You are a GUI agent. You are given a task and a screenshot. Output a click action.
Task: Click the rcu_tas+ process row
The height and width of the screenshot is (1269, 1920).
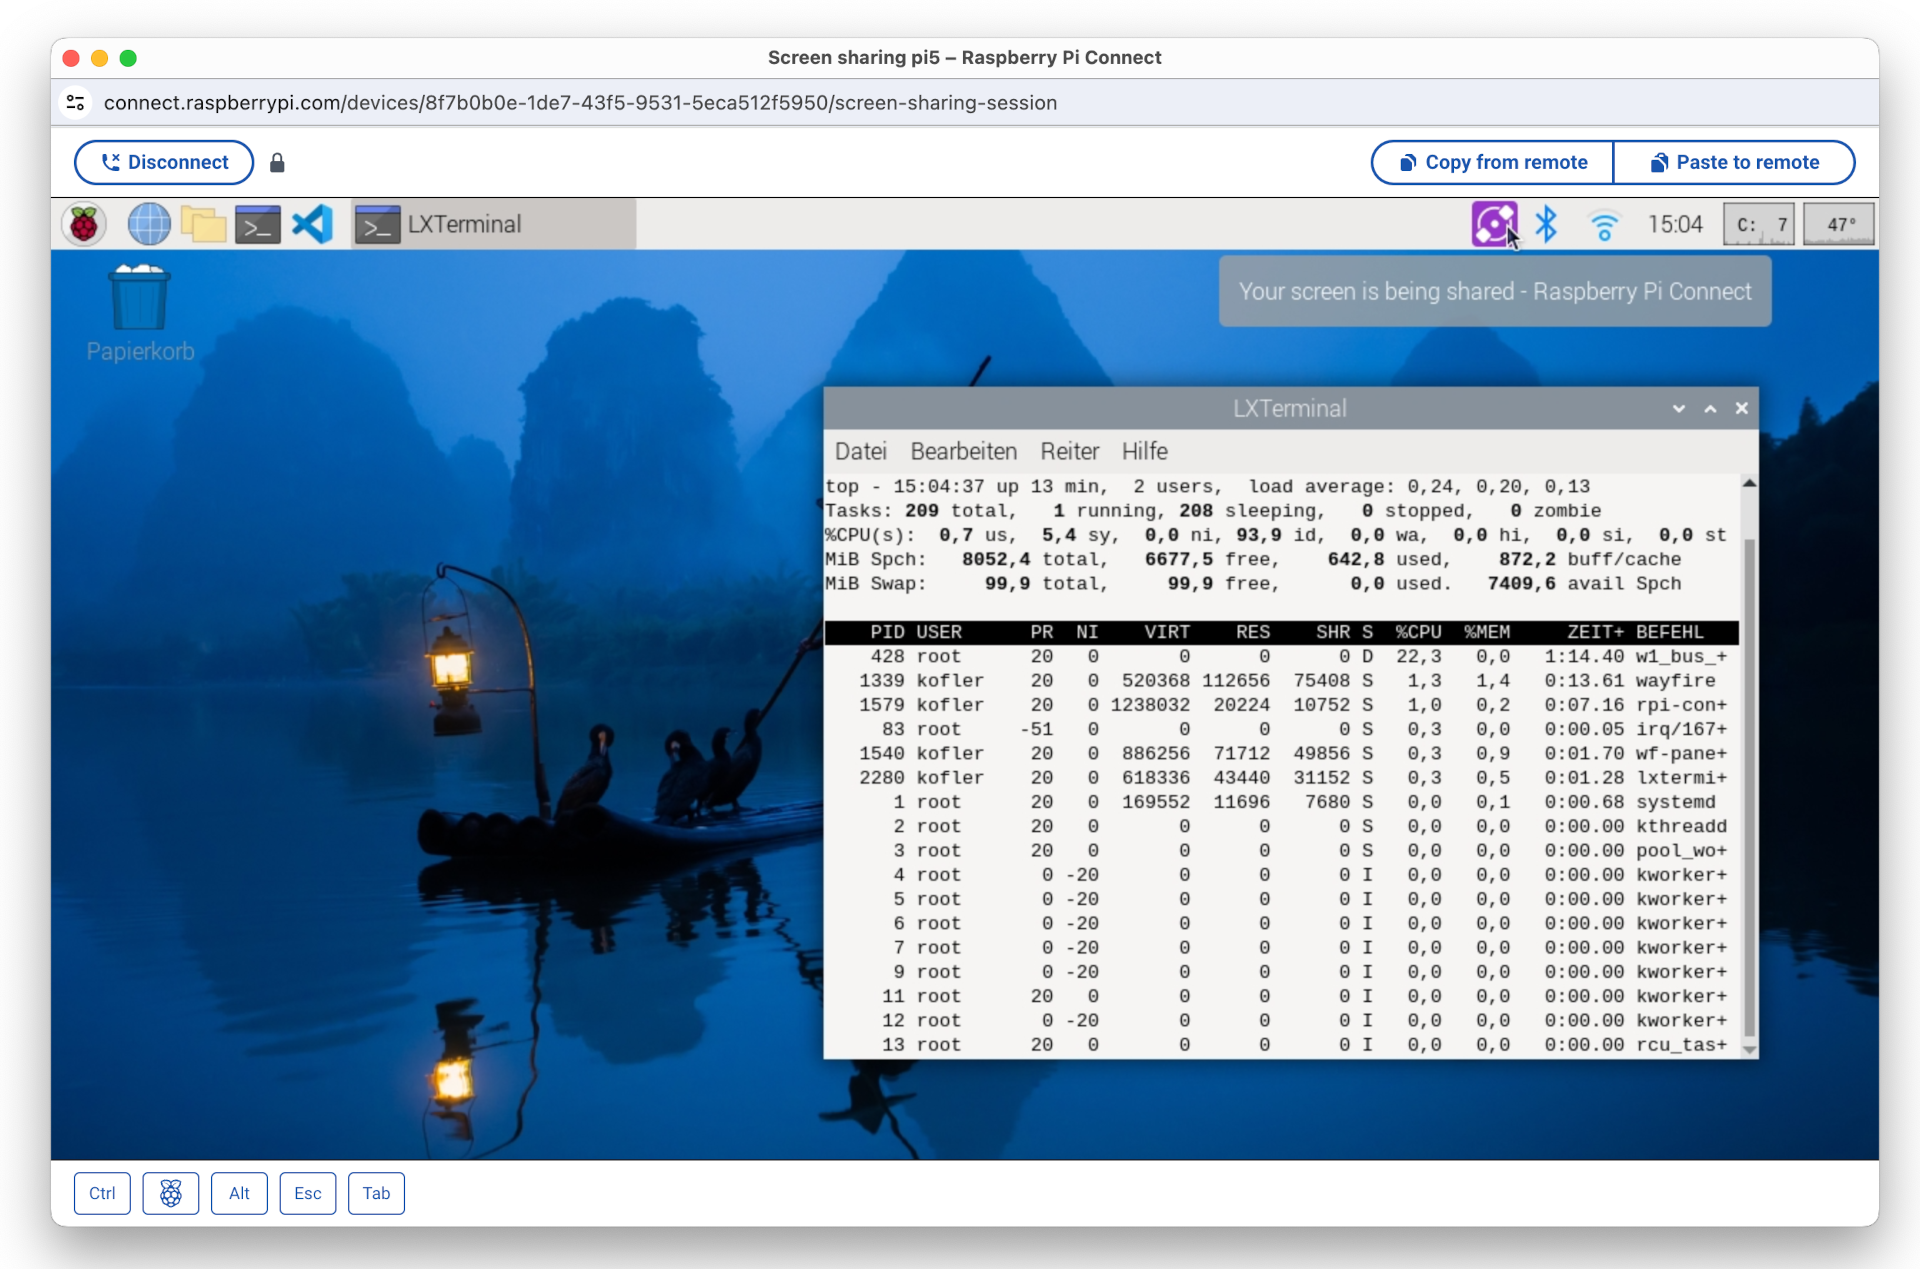1281,1044
